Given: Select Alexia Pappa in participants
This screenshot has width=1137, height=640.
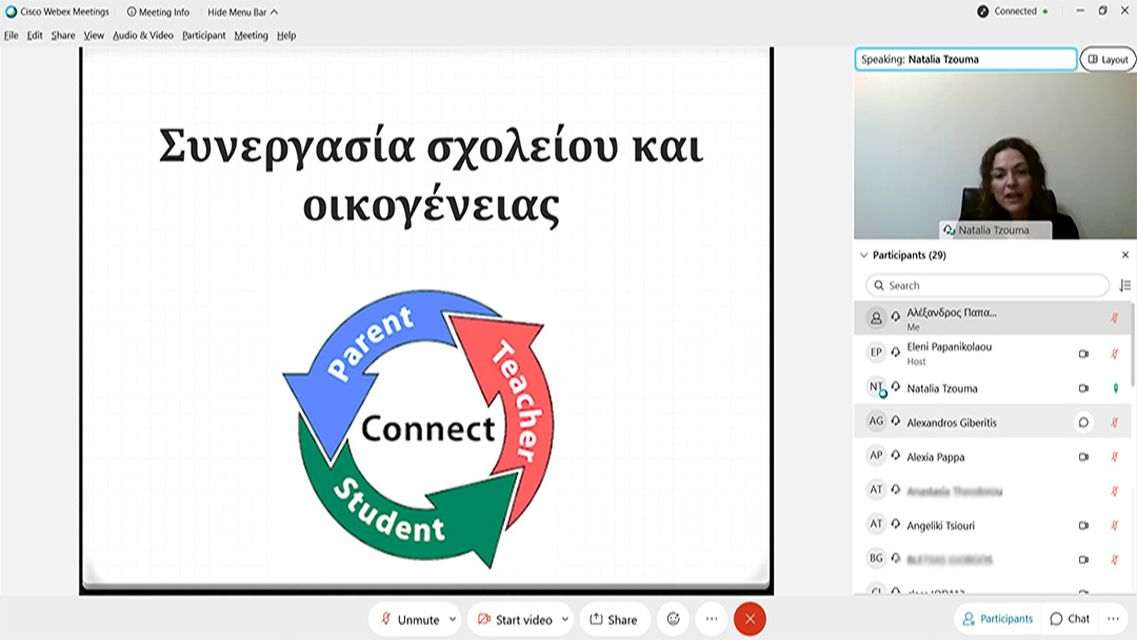Looking at the screenshot, I should (992, 457).
